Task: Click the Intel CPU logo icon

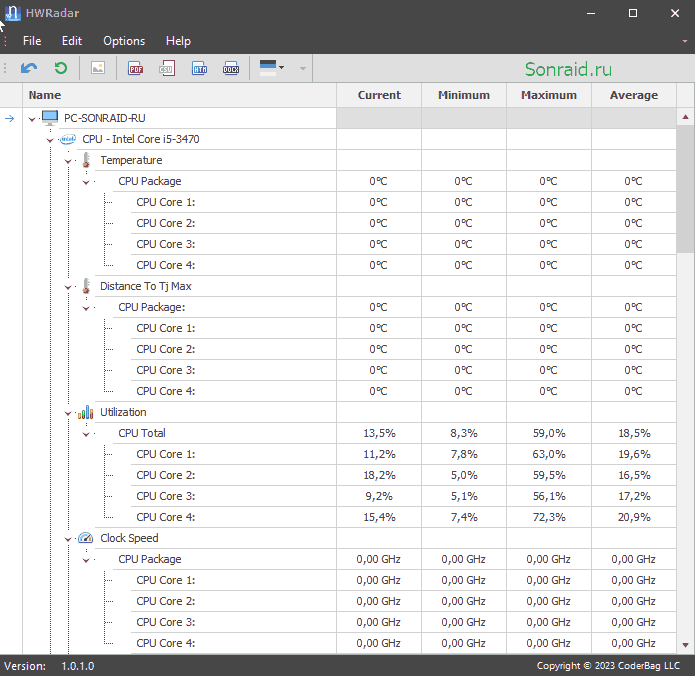Action: pyautogui.click(x=68, y=139)
